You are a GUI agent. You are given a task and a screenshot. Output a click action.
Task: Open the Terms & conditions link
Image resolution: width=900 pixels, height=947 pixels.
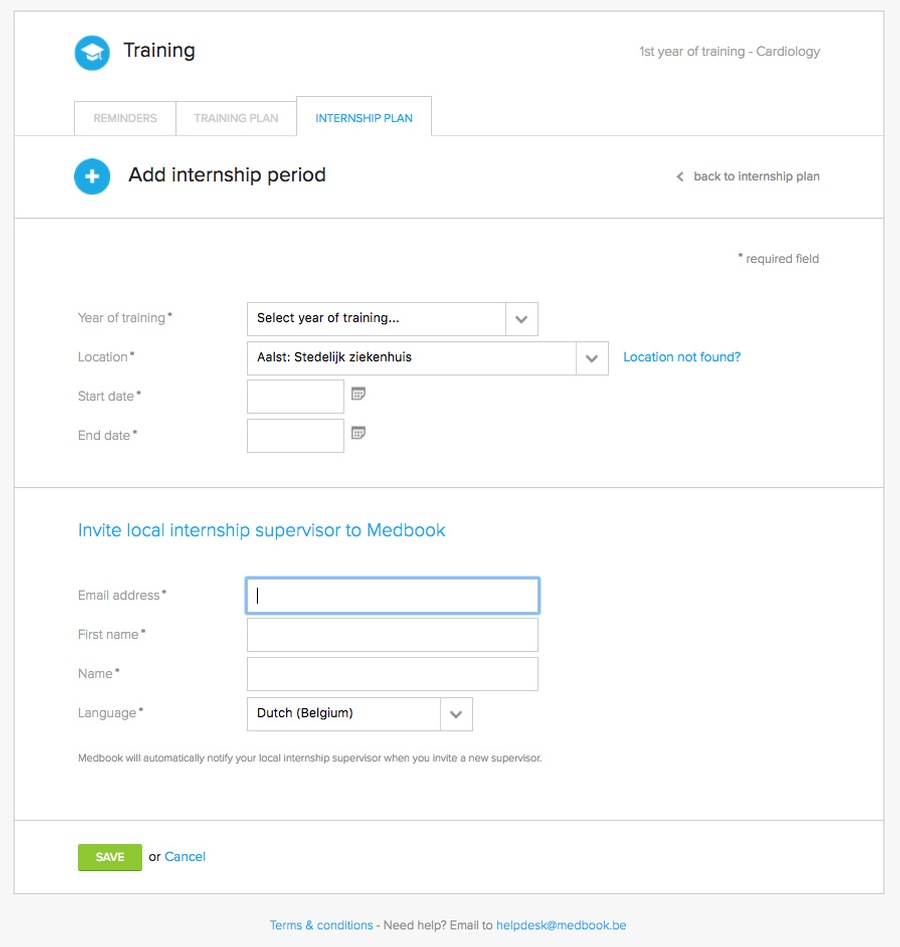pyautogui.click(x=321, y=925)
